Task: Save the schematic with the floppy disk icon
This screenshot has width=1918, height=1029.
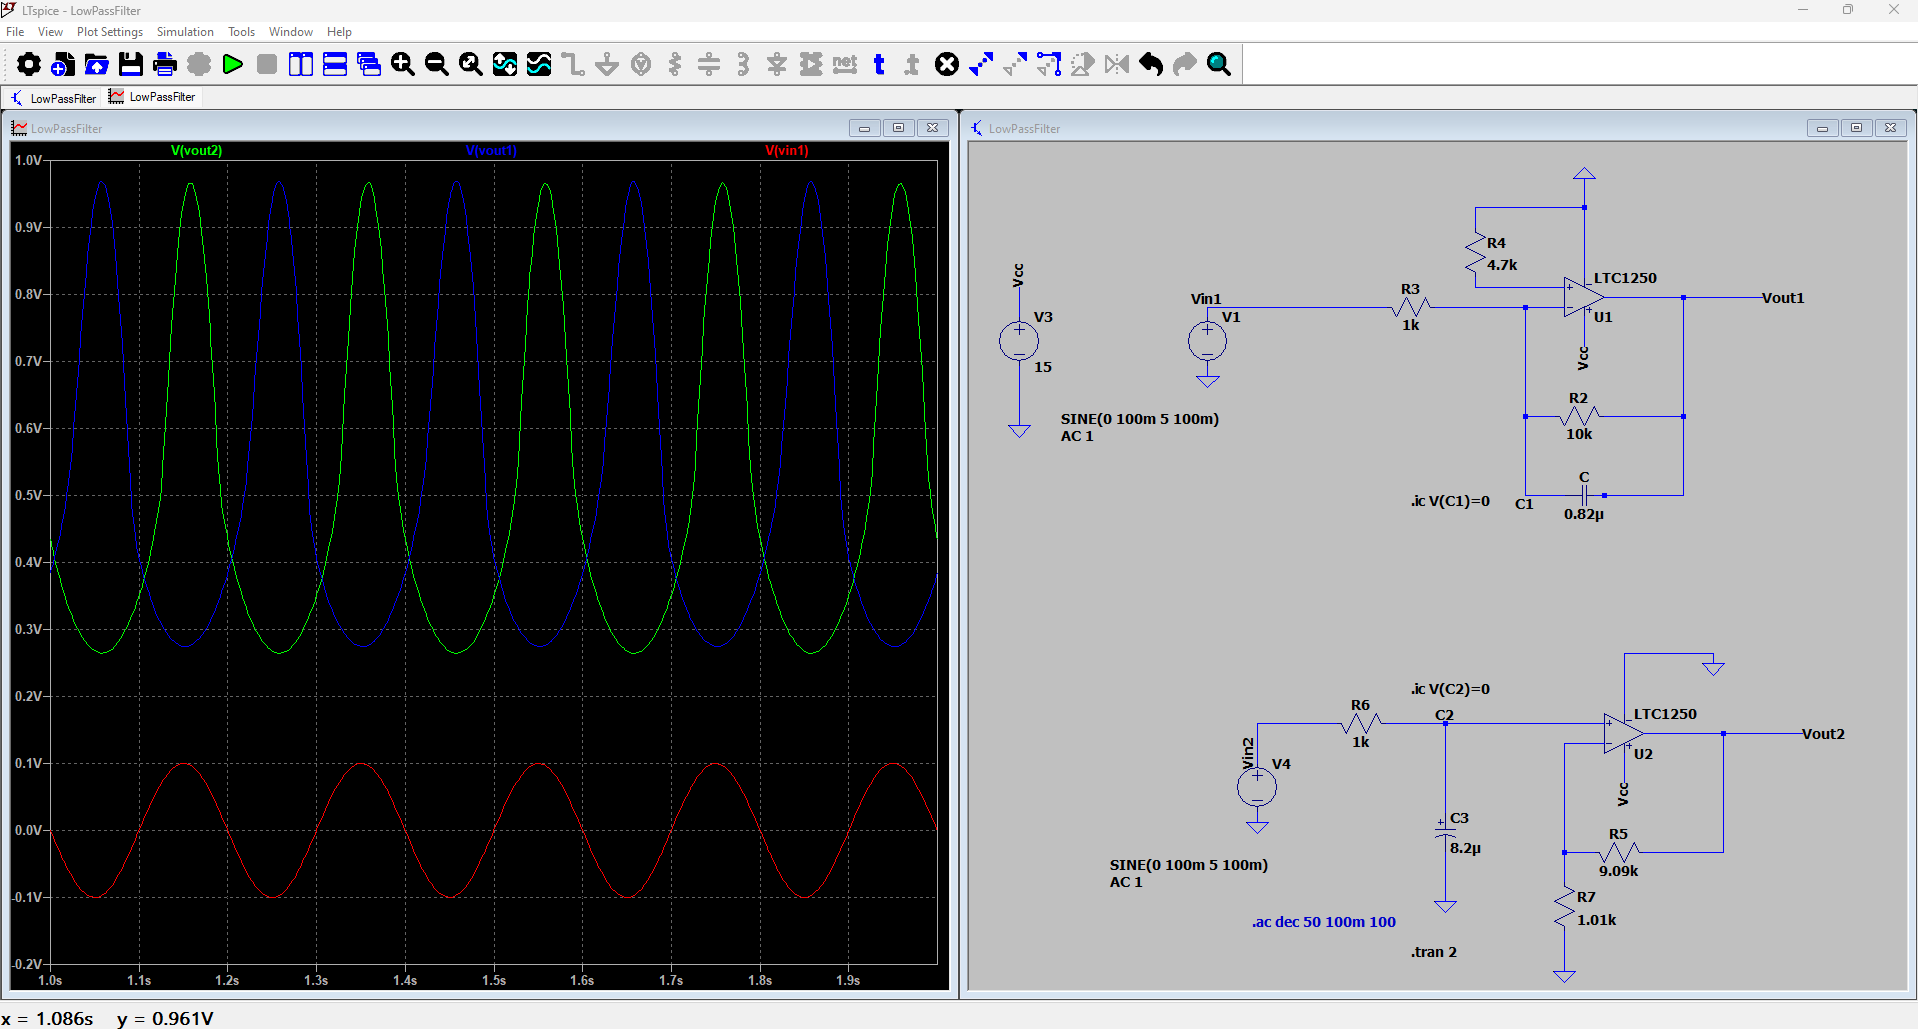Action: click(x=131, y=65)
